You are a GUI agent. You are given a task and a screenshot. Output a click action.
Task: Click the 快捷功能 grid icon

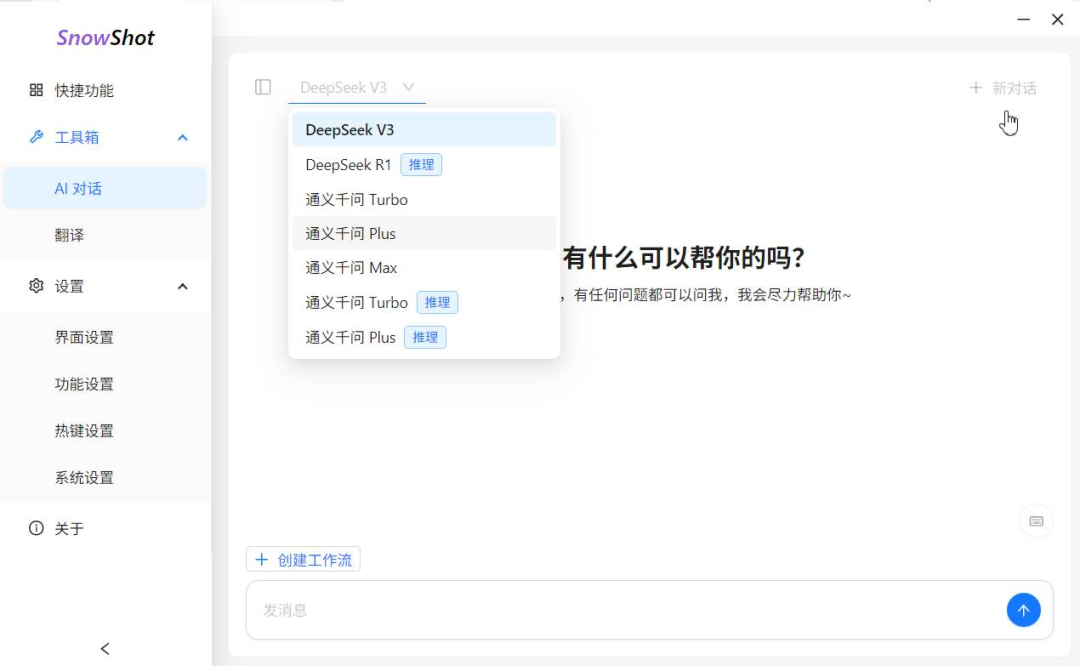(x=36, y=90)
